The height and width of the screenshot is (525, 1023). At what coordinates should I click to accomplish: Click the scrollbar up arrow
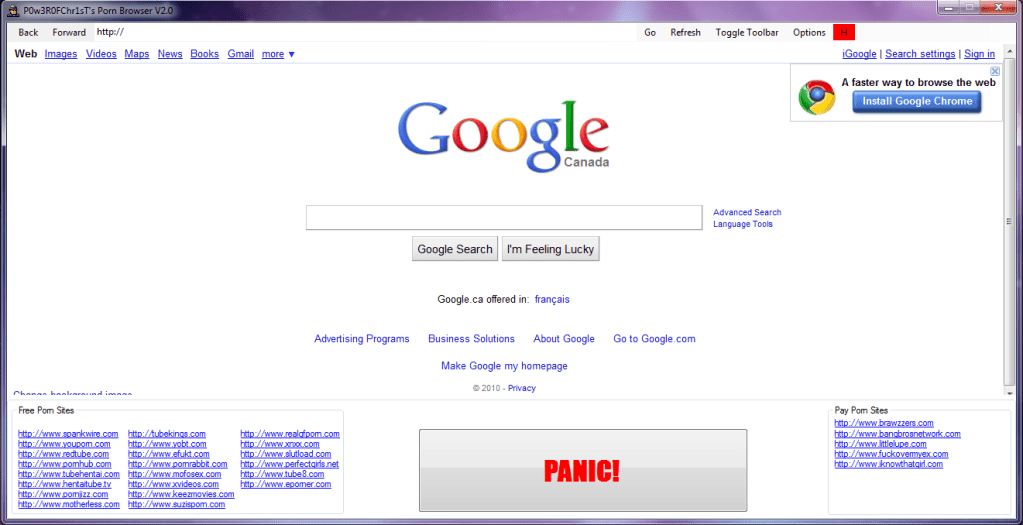tap(1011, 49)
